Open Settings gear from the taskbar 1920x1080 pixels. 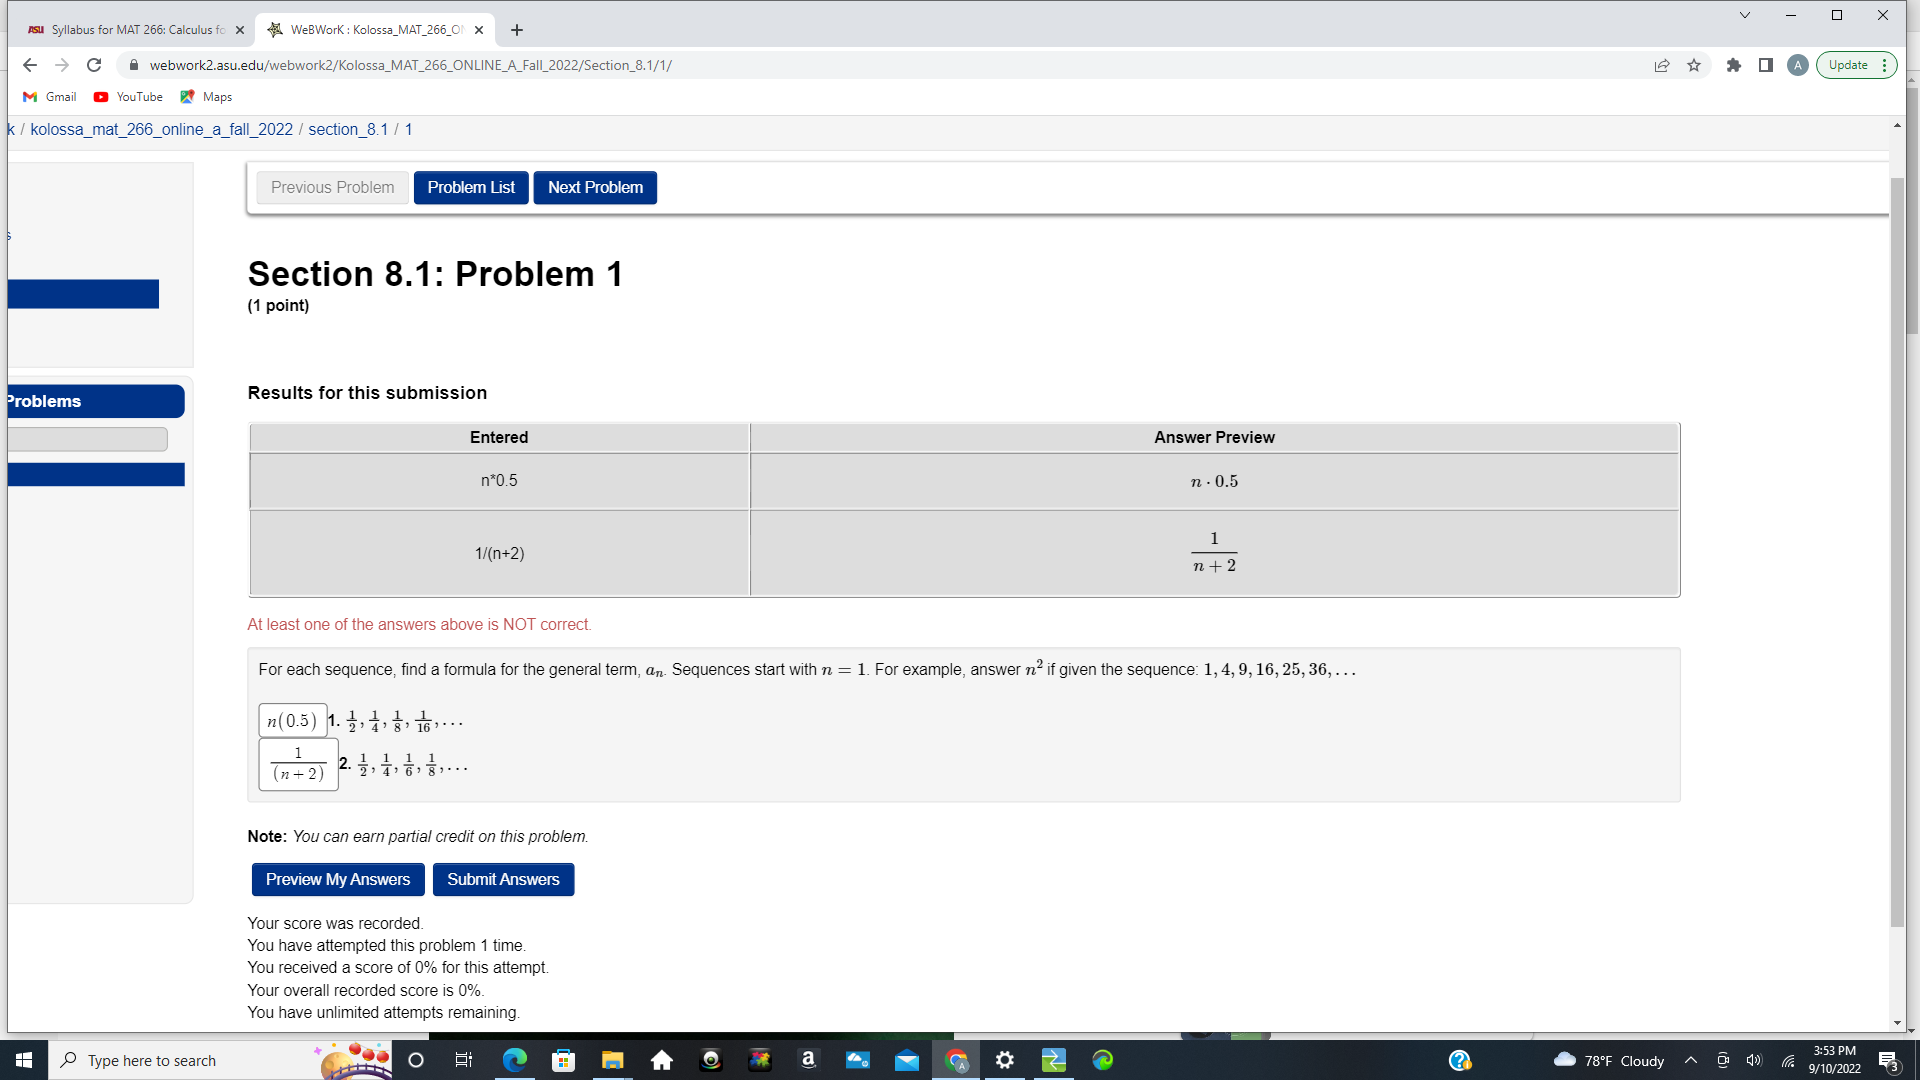[1005, 1060]
